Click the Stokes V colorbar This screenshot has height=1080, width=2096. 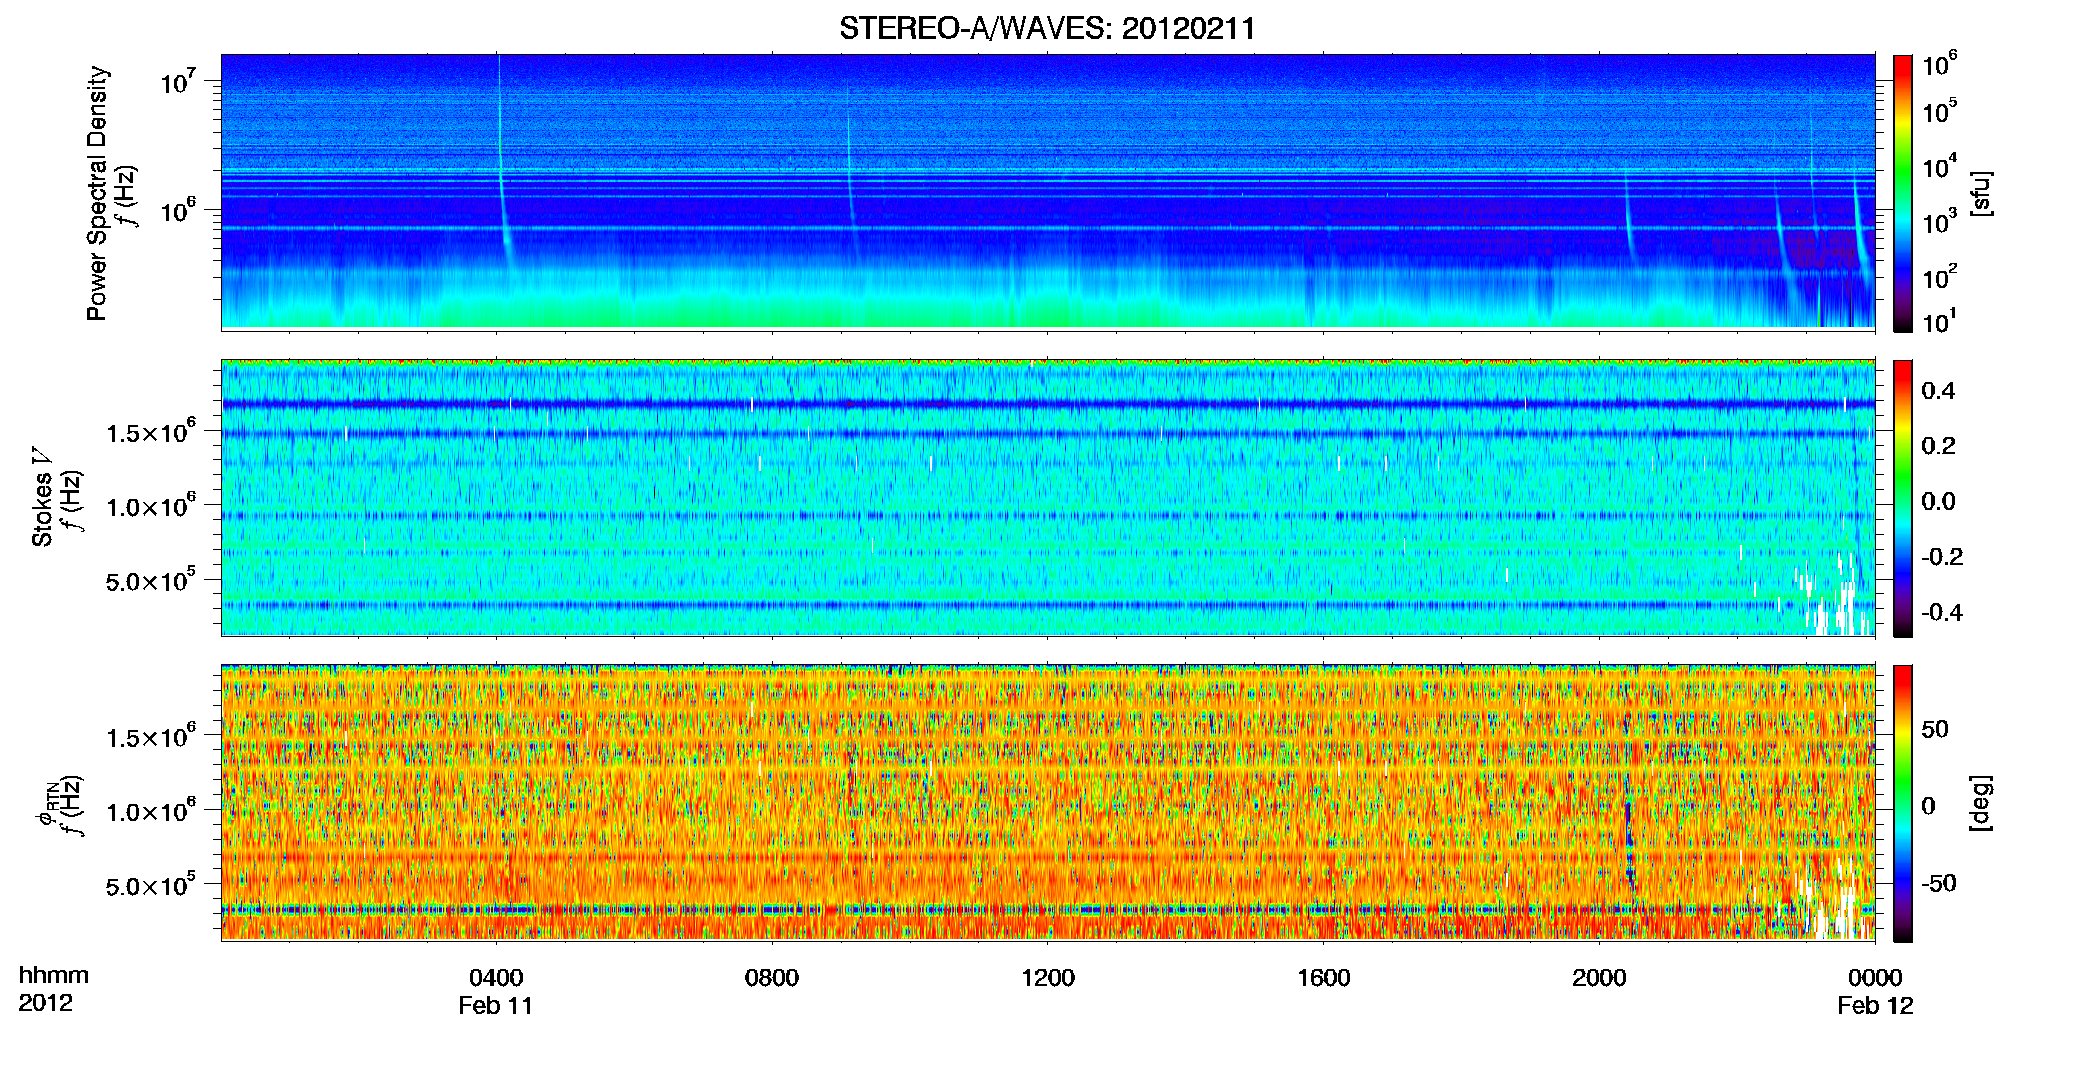click(x=1903, y=498)
